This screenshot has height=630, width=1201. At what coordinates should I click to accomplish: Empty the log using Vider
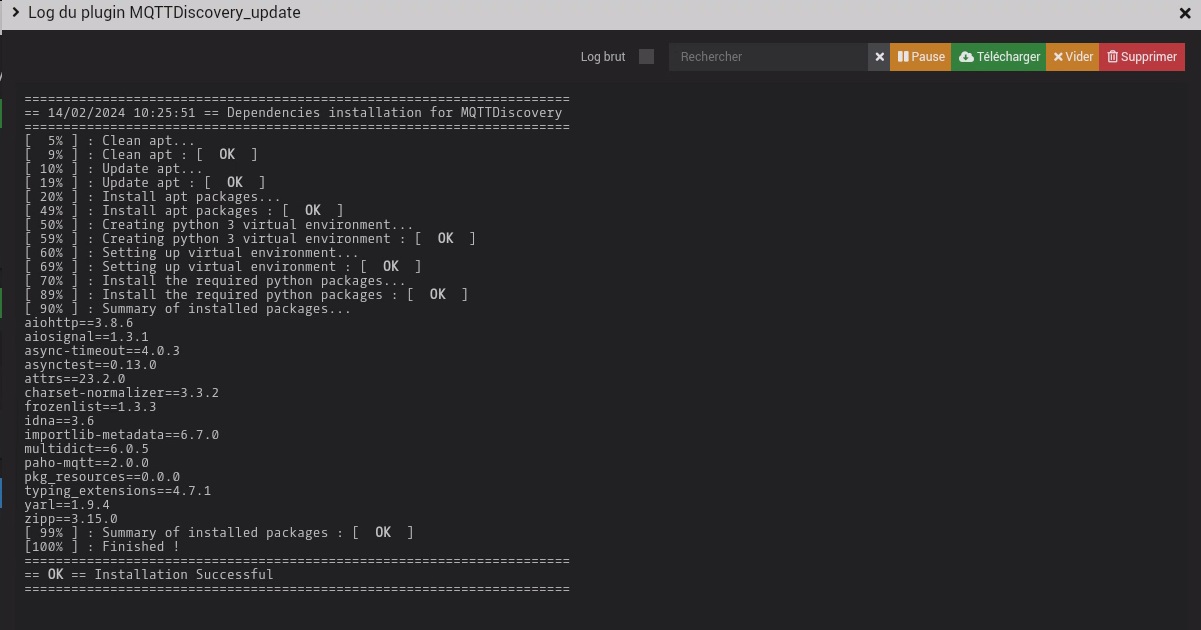tap(1073, 57)
